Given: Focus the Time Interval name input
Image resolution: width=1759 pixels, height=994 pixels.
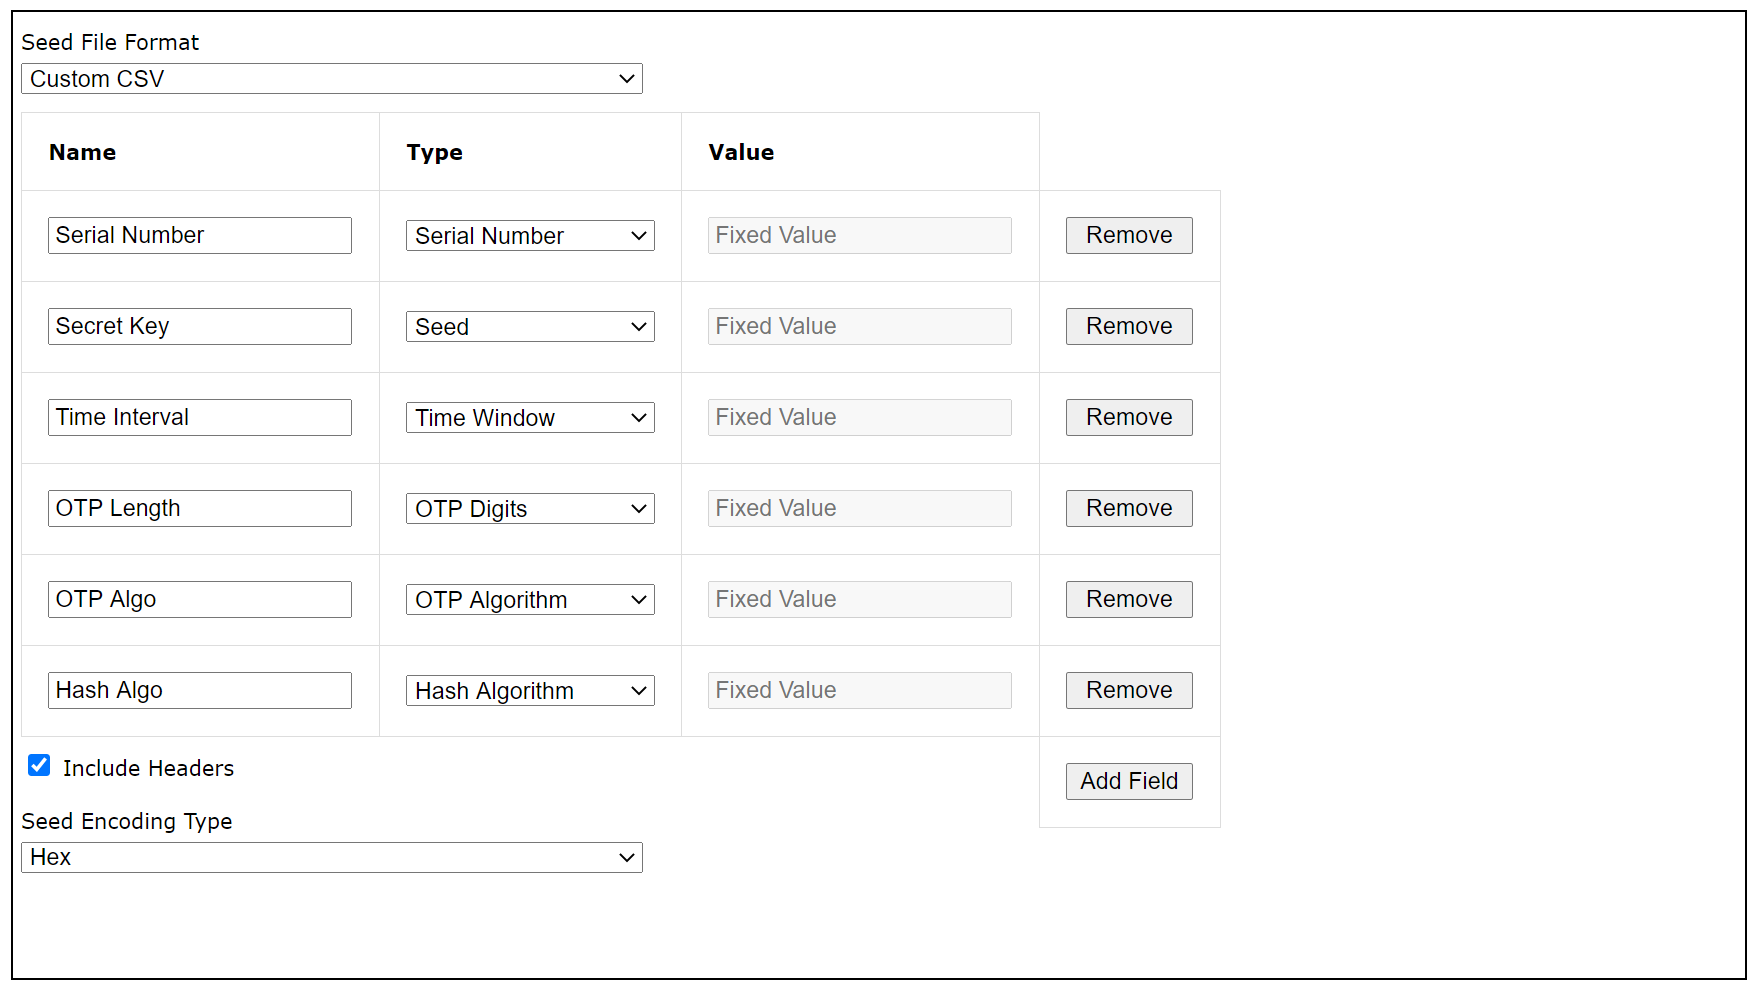Looking at the screenshot, I should pyautogui.click(x=200, y=418).
